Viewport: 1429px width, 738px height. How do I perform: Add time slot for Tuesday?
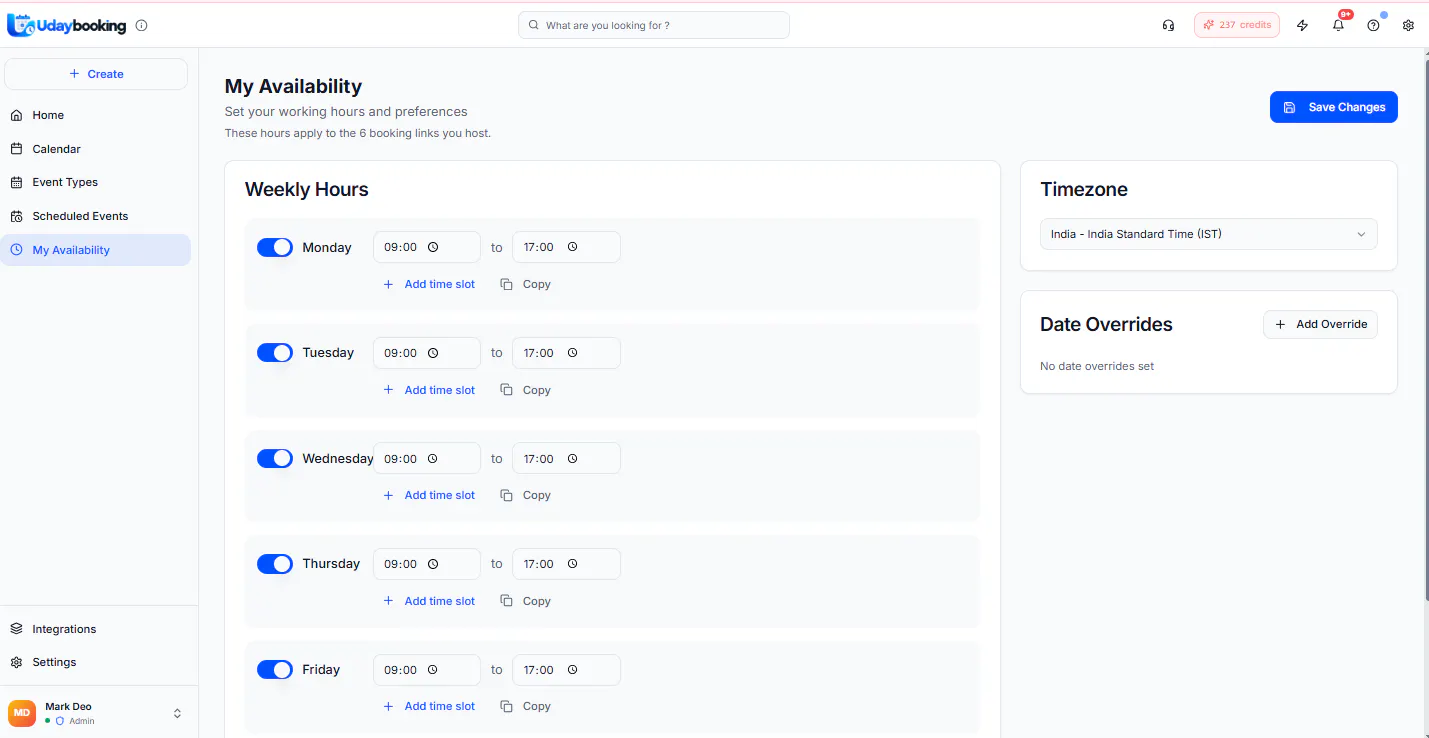tap(429, 390)
